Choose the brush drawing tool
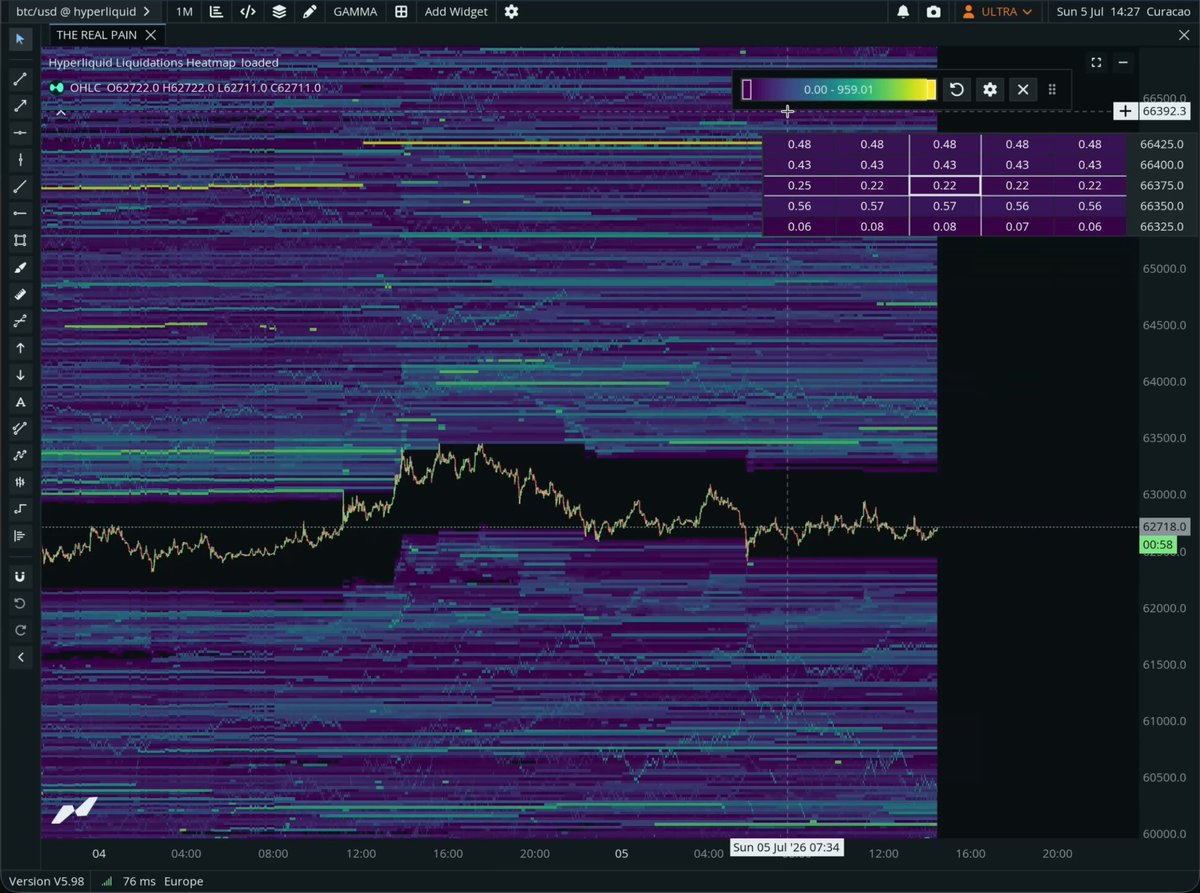1200x893 pixels. point(20,268)
